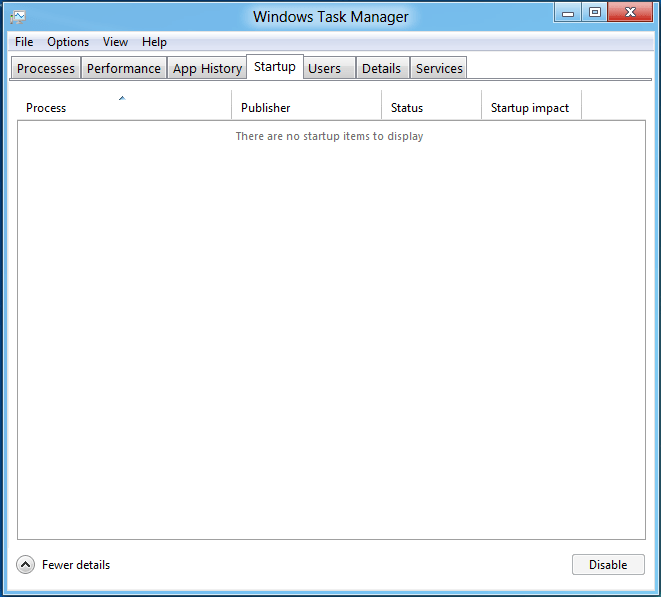
Task: Close the Windows Task Manager window
Action: (630, 12)
